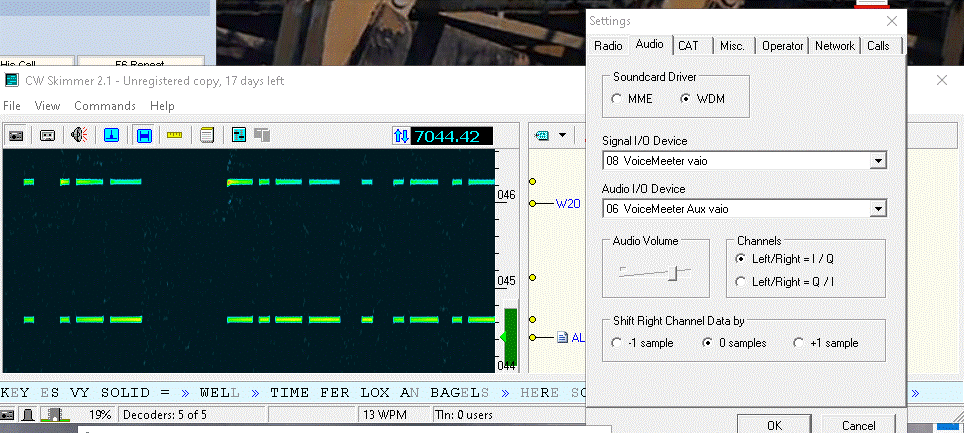964x433 pixels.
Task: Click the CW Skimmer title bar app icon
Action: tap(12, 81)
